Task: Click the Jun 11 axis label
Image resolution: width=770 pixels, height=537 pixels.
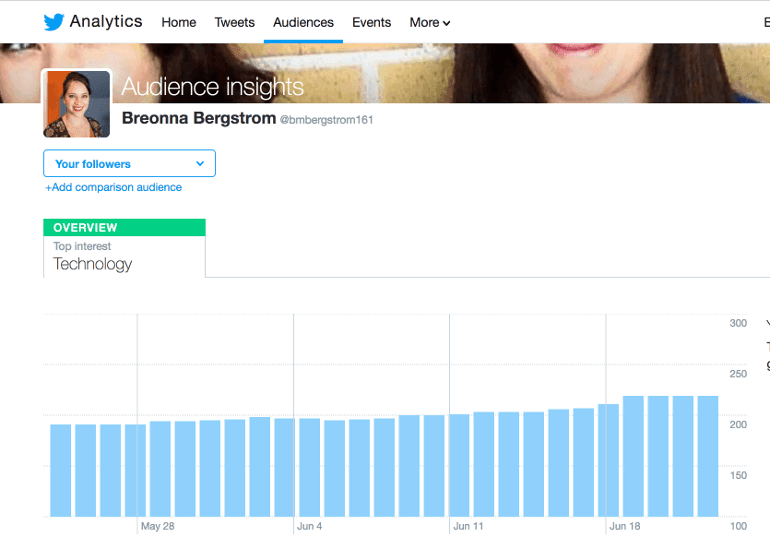Action: [x=468, y=526]
